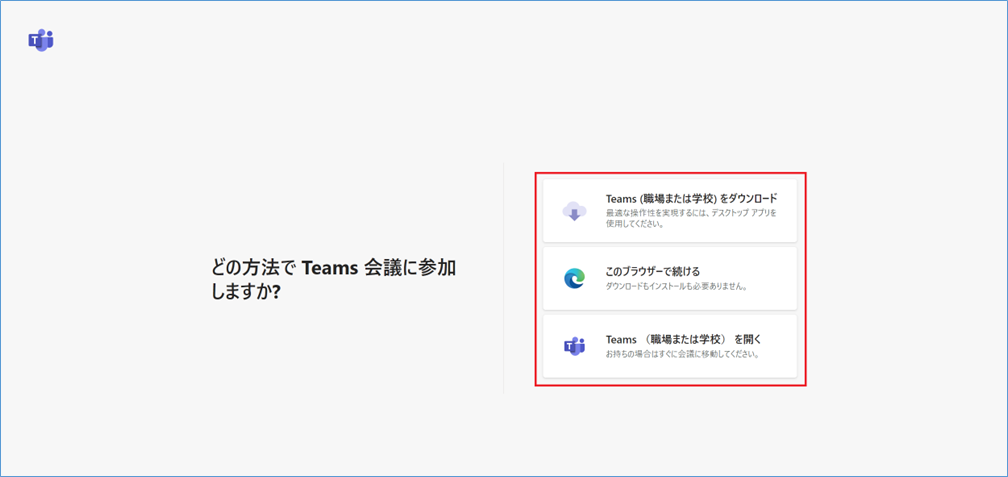Click the heading "どの方法で Teams 会議に参加しますか?"
The width and height of the screenshot is (1008, 477).
pos(334,279)
